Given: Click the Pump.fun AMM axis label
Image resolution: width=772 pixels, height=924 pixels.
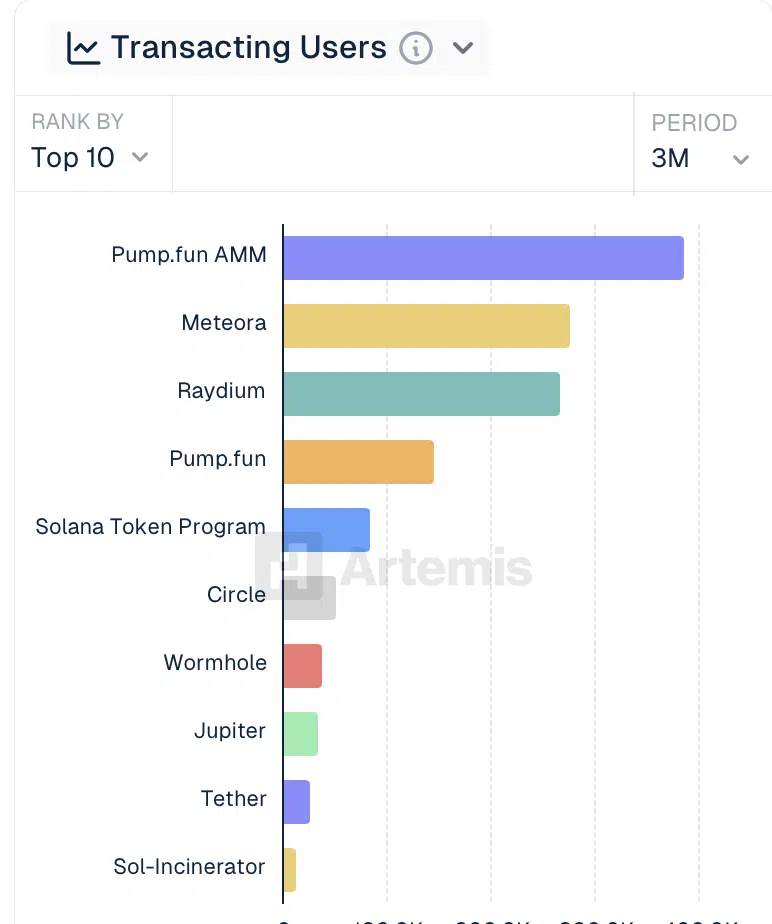Looking at the screenshot, I should (189, 254).
